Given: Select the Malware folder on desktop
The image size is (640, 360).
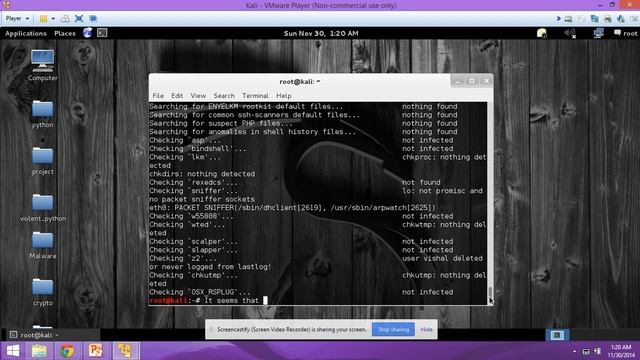Looking at the screenshot, I should [x=42, y=245].
